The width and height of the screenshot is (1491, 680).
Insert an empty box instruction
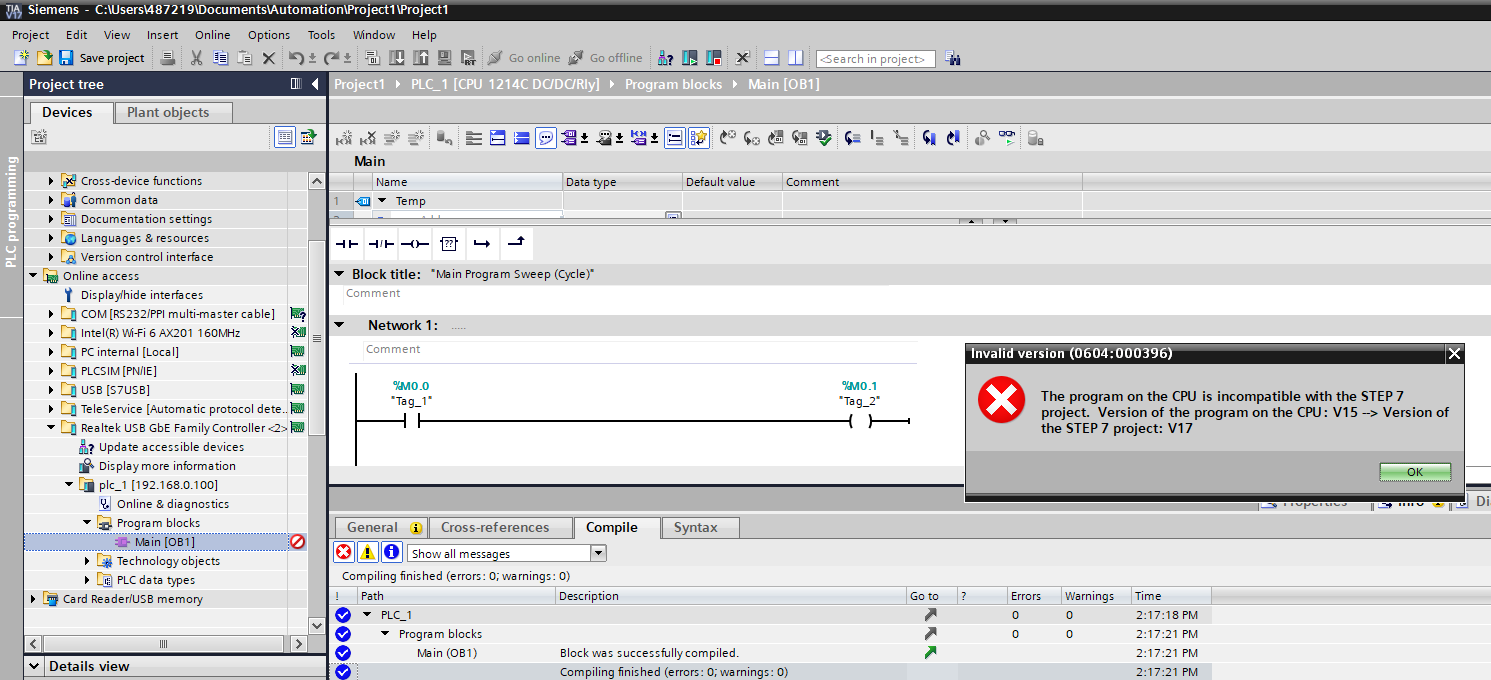pyautogui.click(x=449, y=244)
